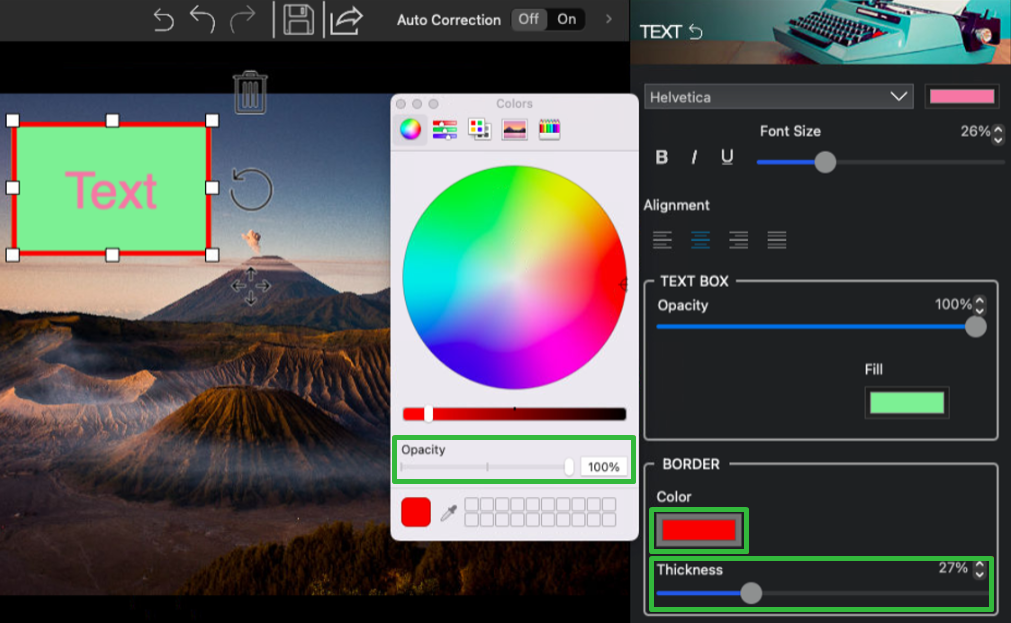Click the Text Box Opacity slider handle
Image resolution: width=1011 pixels, height=623 pixels.
click(976, 326)
